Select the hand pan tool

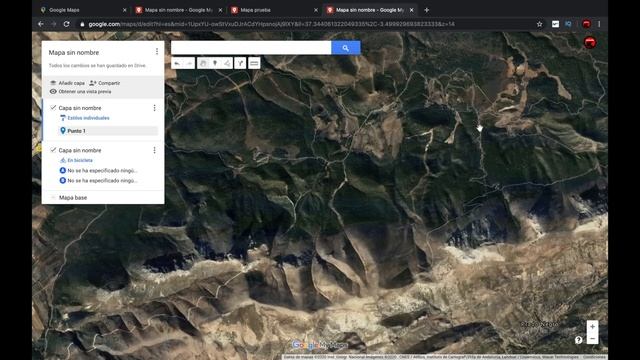pyautogui.click(x=203, y=63)
